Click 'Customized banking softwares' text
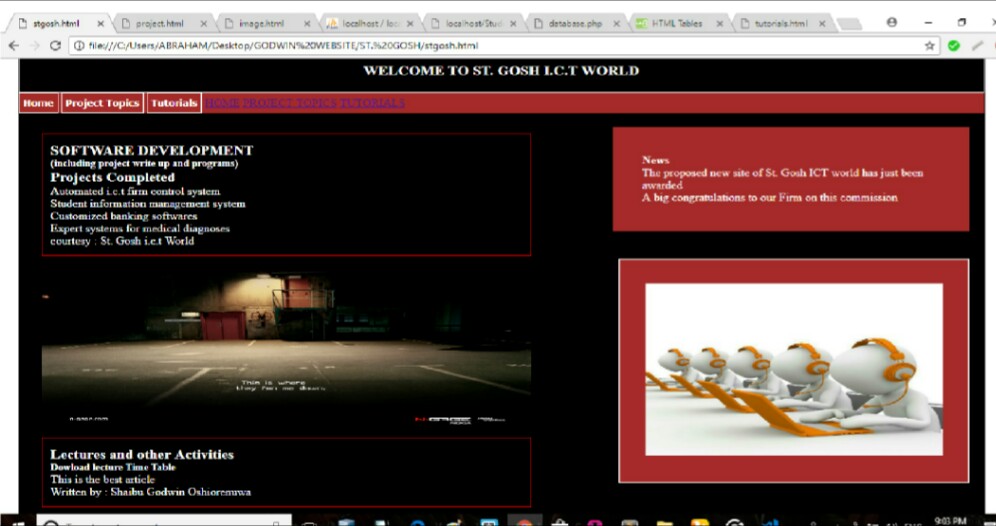Image resolution: width=996 pixels, height=526 pixels. pyautogui.click(x=124, y=216)
